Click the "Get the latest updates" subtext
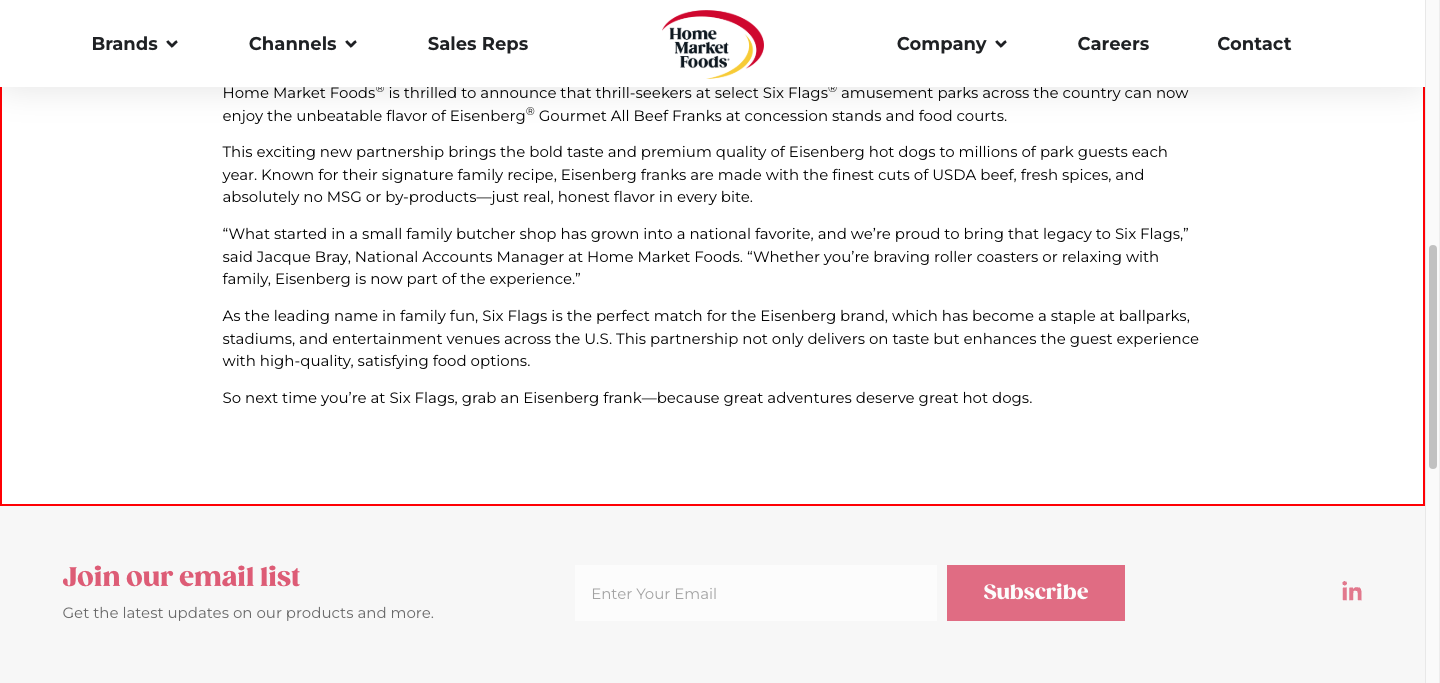 pos(248,613)
